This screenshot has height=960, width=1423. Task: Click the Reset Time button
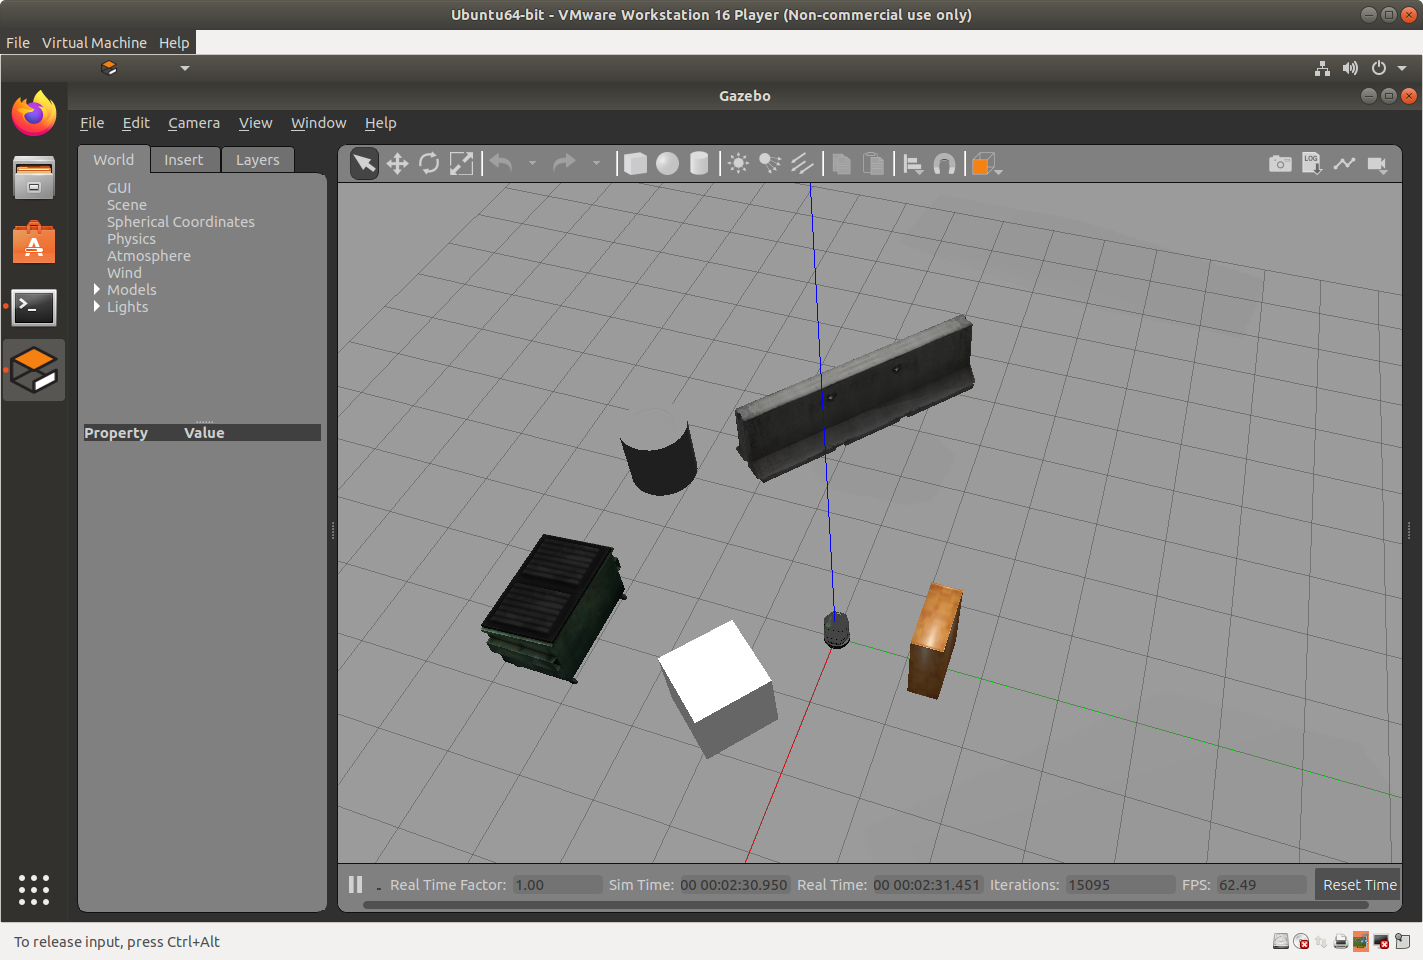[x=1359, y=885]
